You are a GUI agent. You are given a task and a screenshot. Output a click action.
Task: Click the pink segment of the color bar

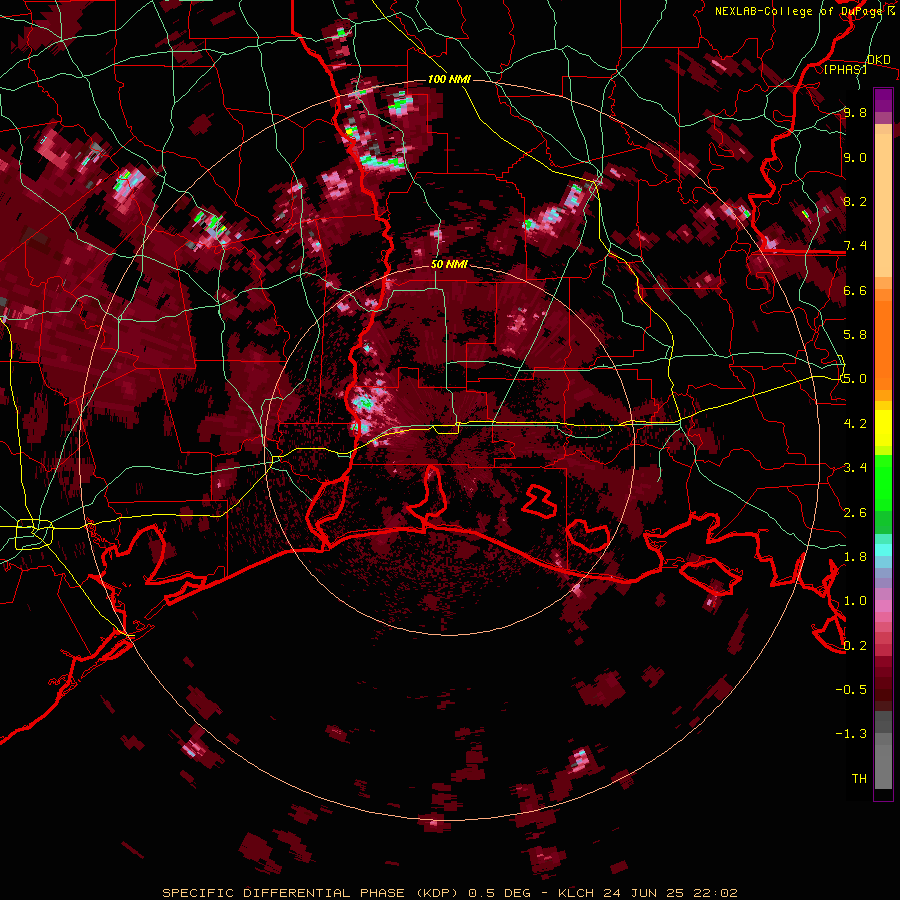[x=883, y=606]
